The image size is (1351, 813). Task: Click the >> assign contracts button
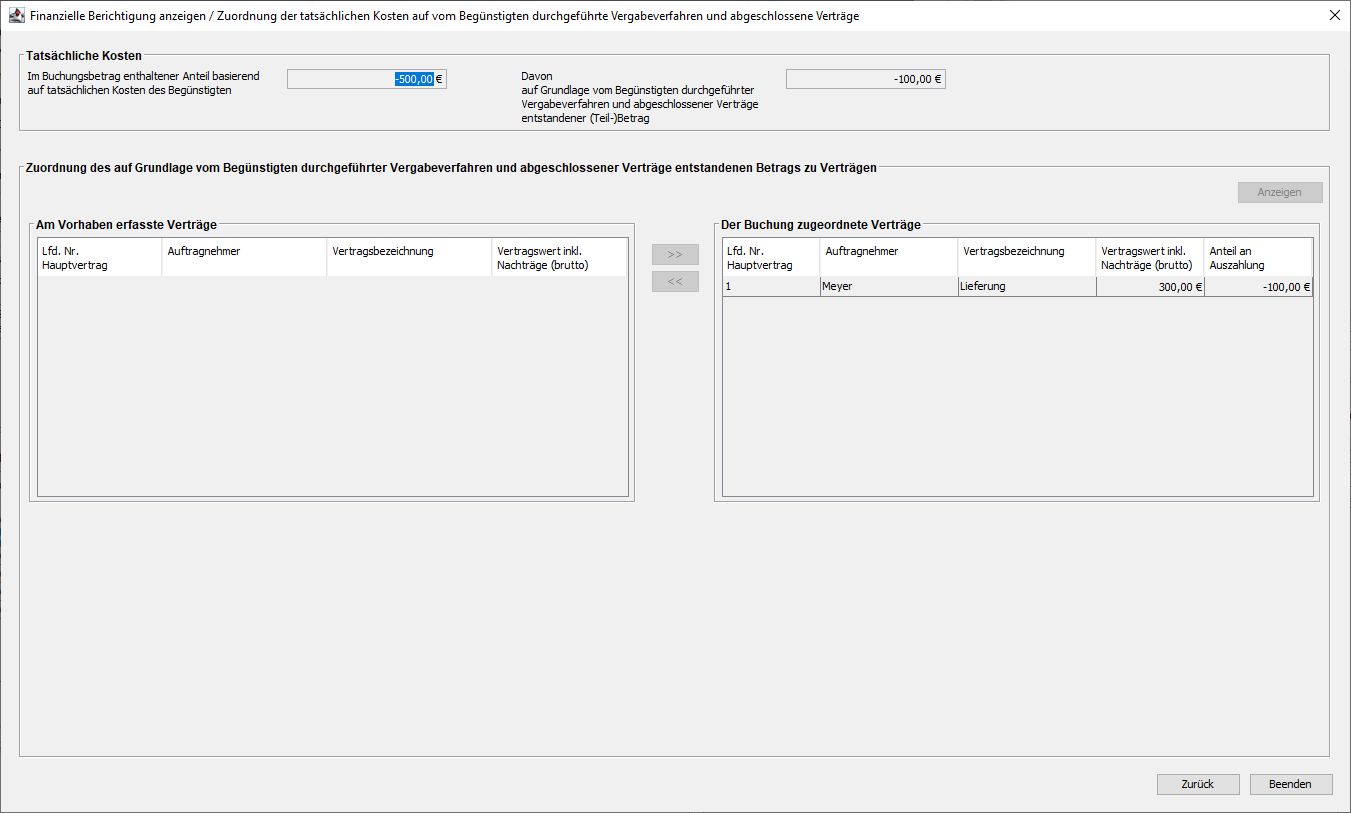click(x=675, y=255)
